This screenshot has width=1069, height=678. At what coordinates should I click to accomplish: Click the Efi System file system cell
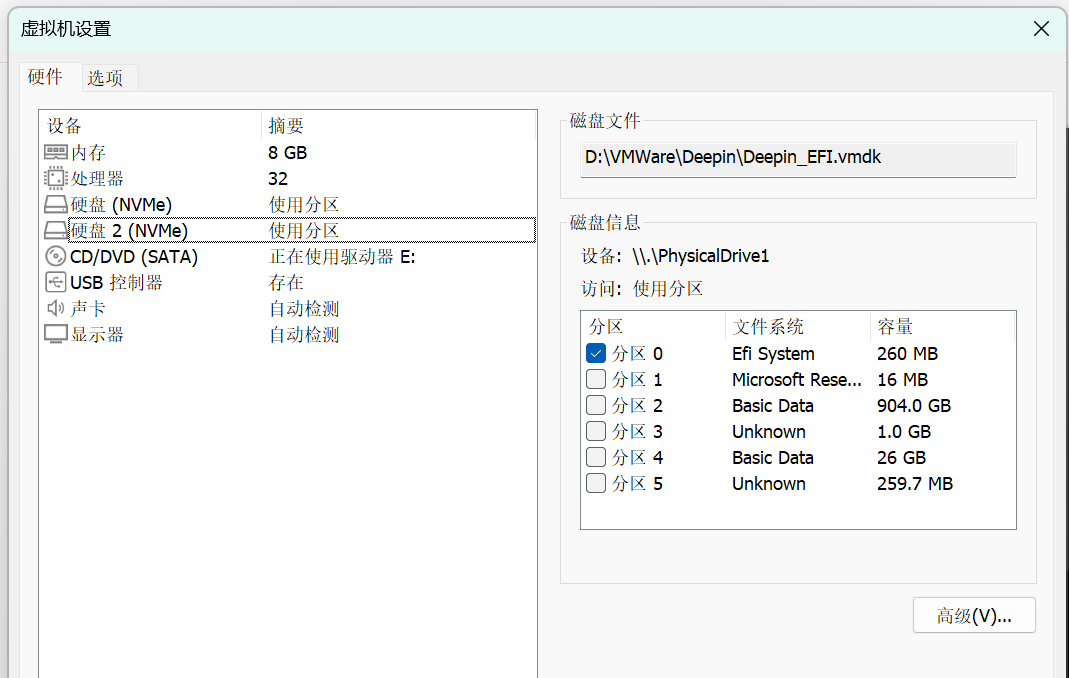[x=773, y=353]
